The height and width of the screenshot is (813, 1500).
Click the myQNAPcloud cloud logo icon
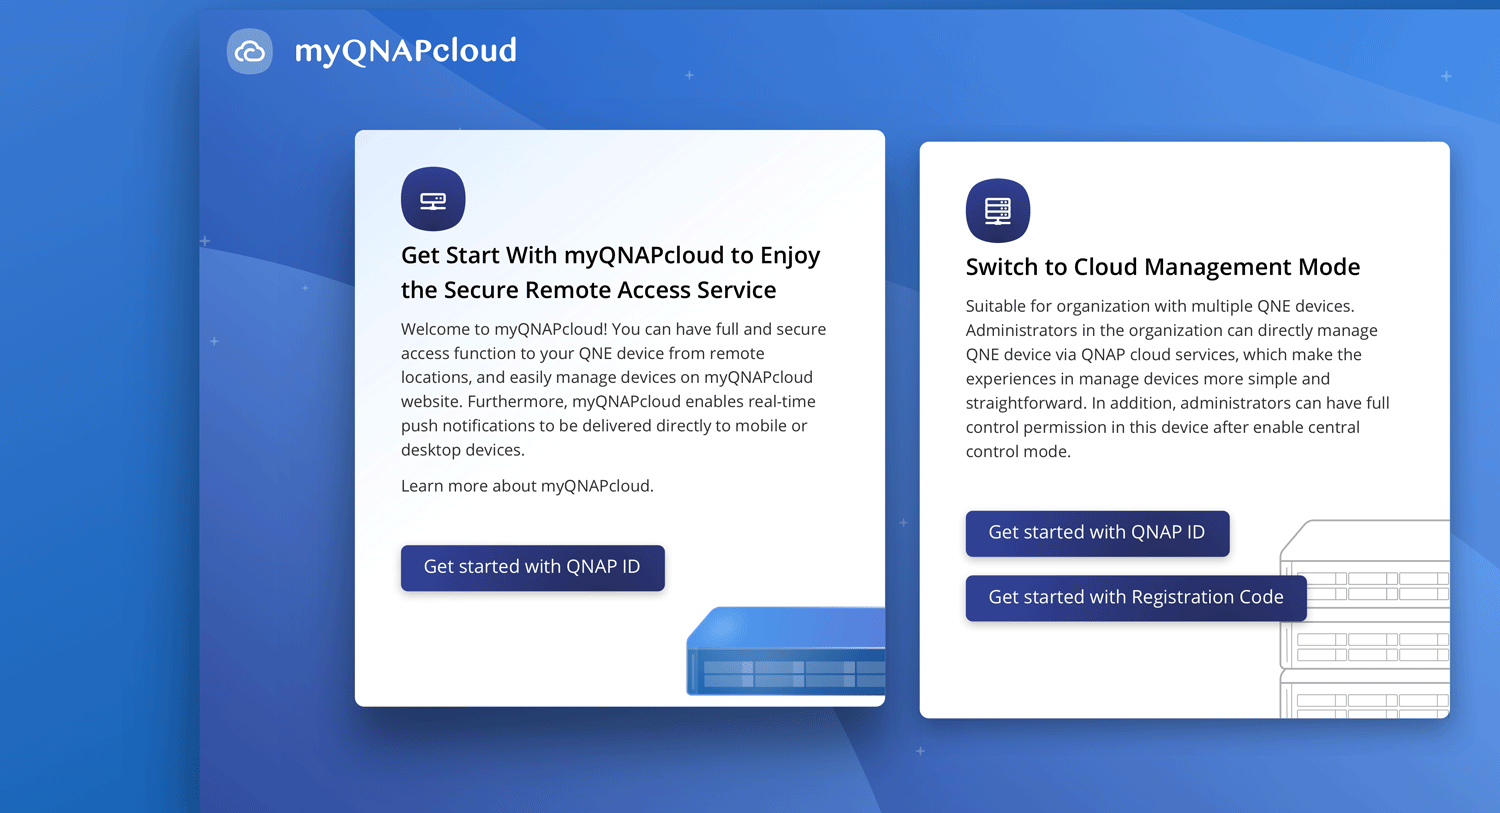point(250,51)
